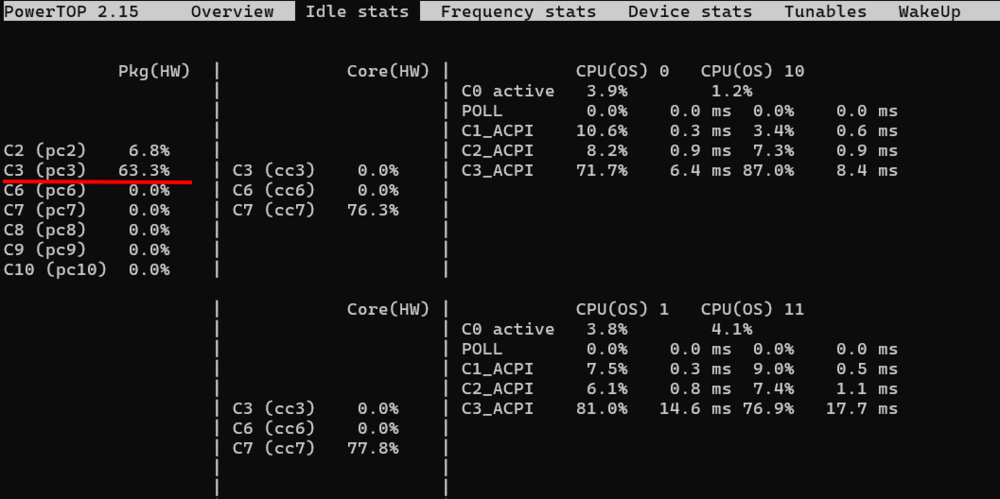Click the C1_ACPI row with 7.5%
This screenshot has width=1000, height=499.
(x=679, y=369)
